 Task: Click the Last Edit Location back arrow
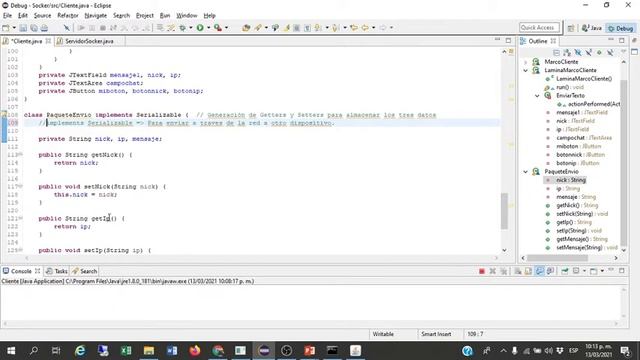click(x=354, y=28)
